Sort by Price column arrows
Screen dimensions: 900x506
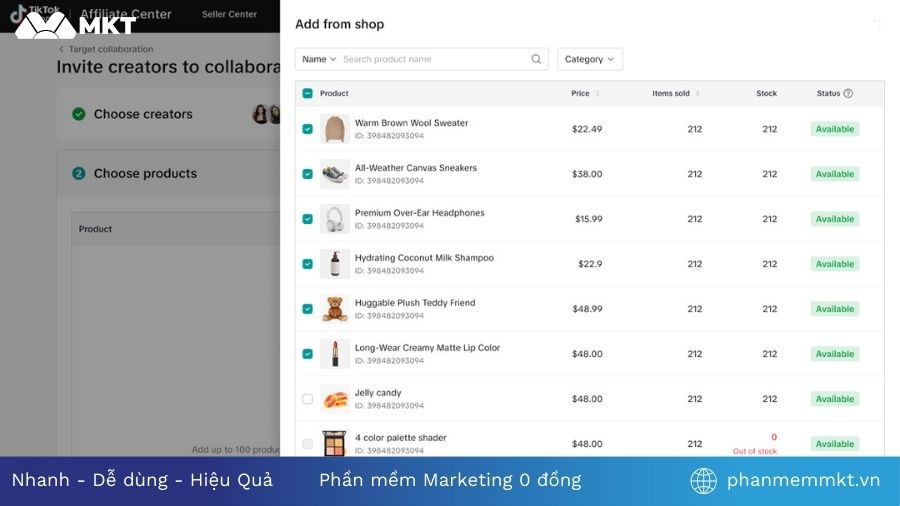pos(597,94)
